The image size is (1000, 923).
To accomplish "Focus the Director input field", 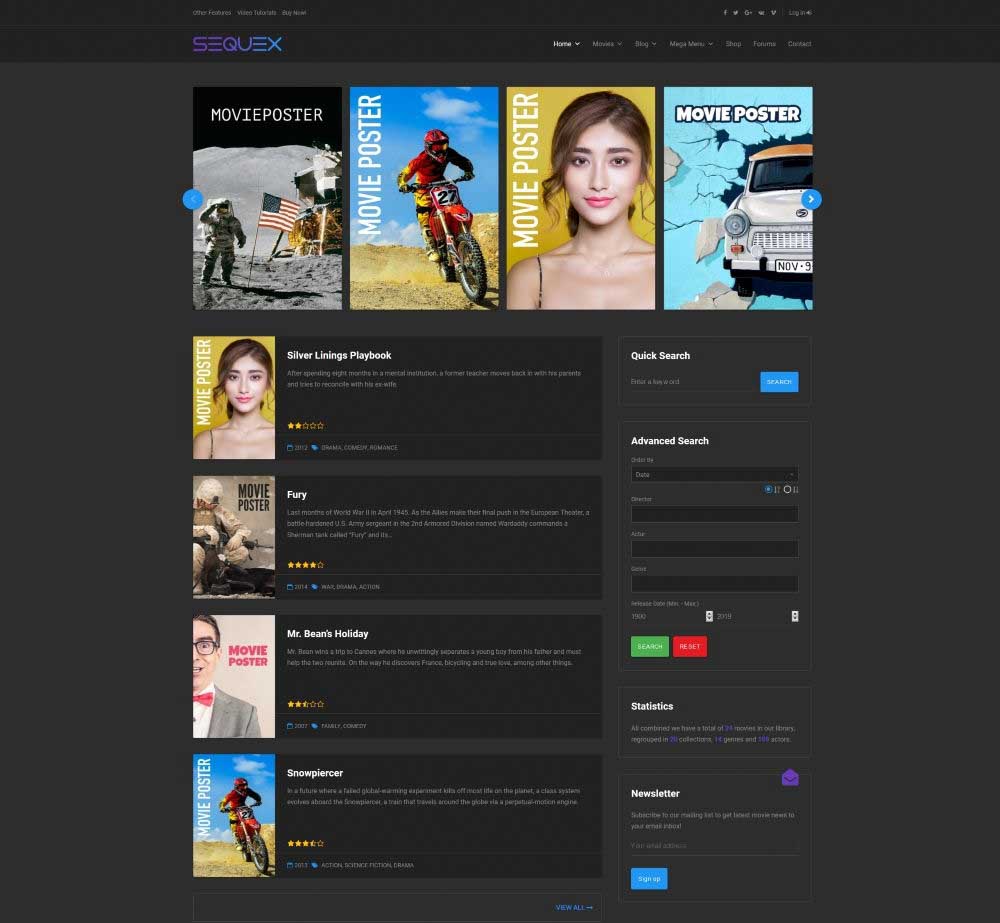I will 714,514.
